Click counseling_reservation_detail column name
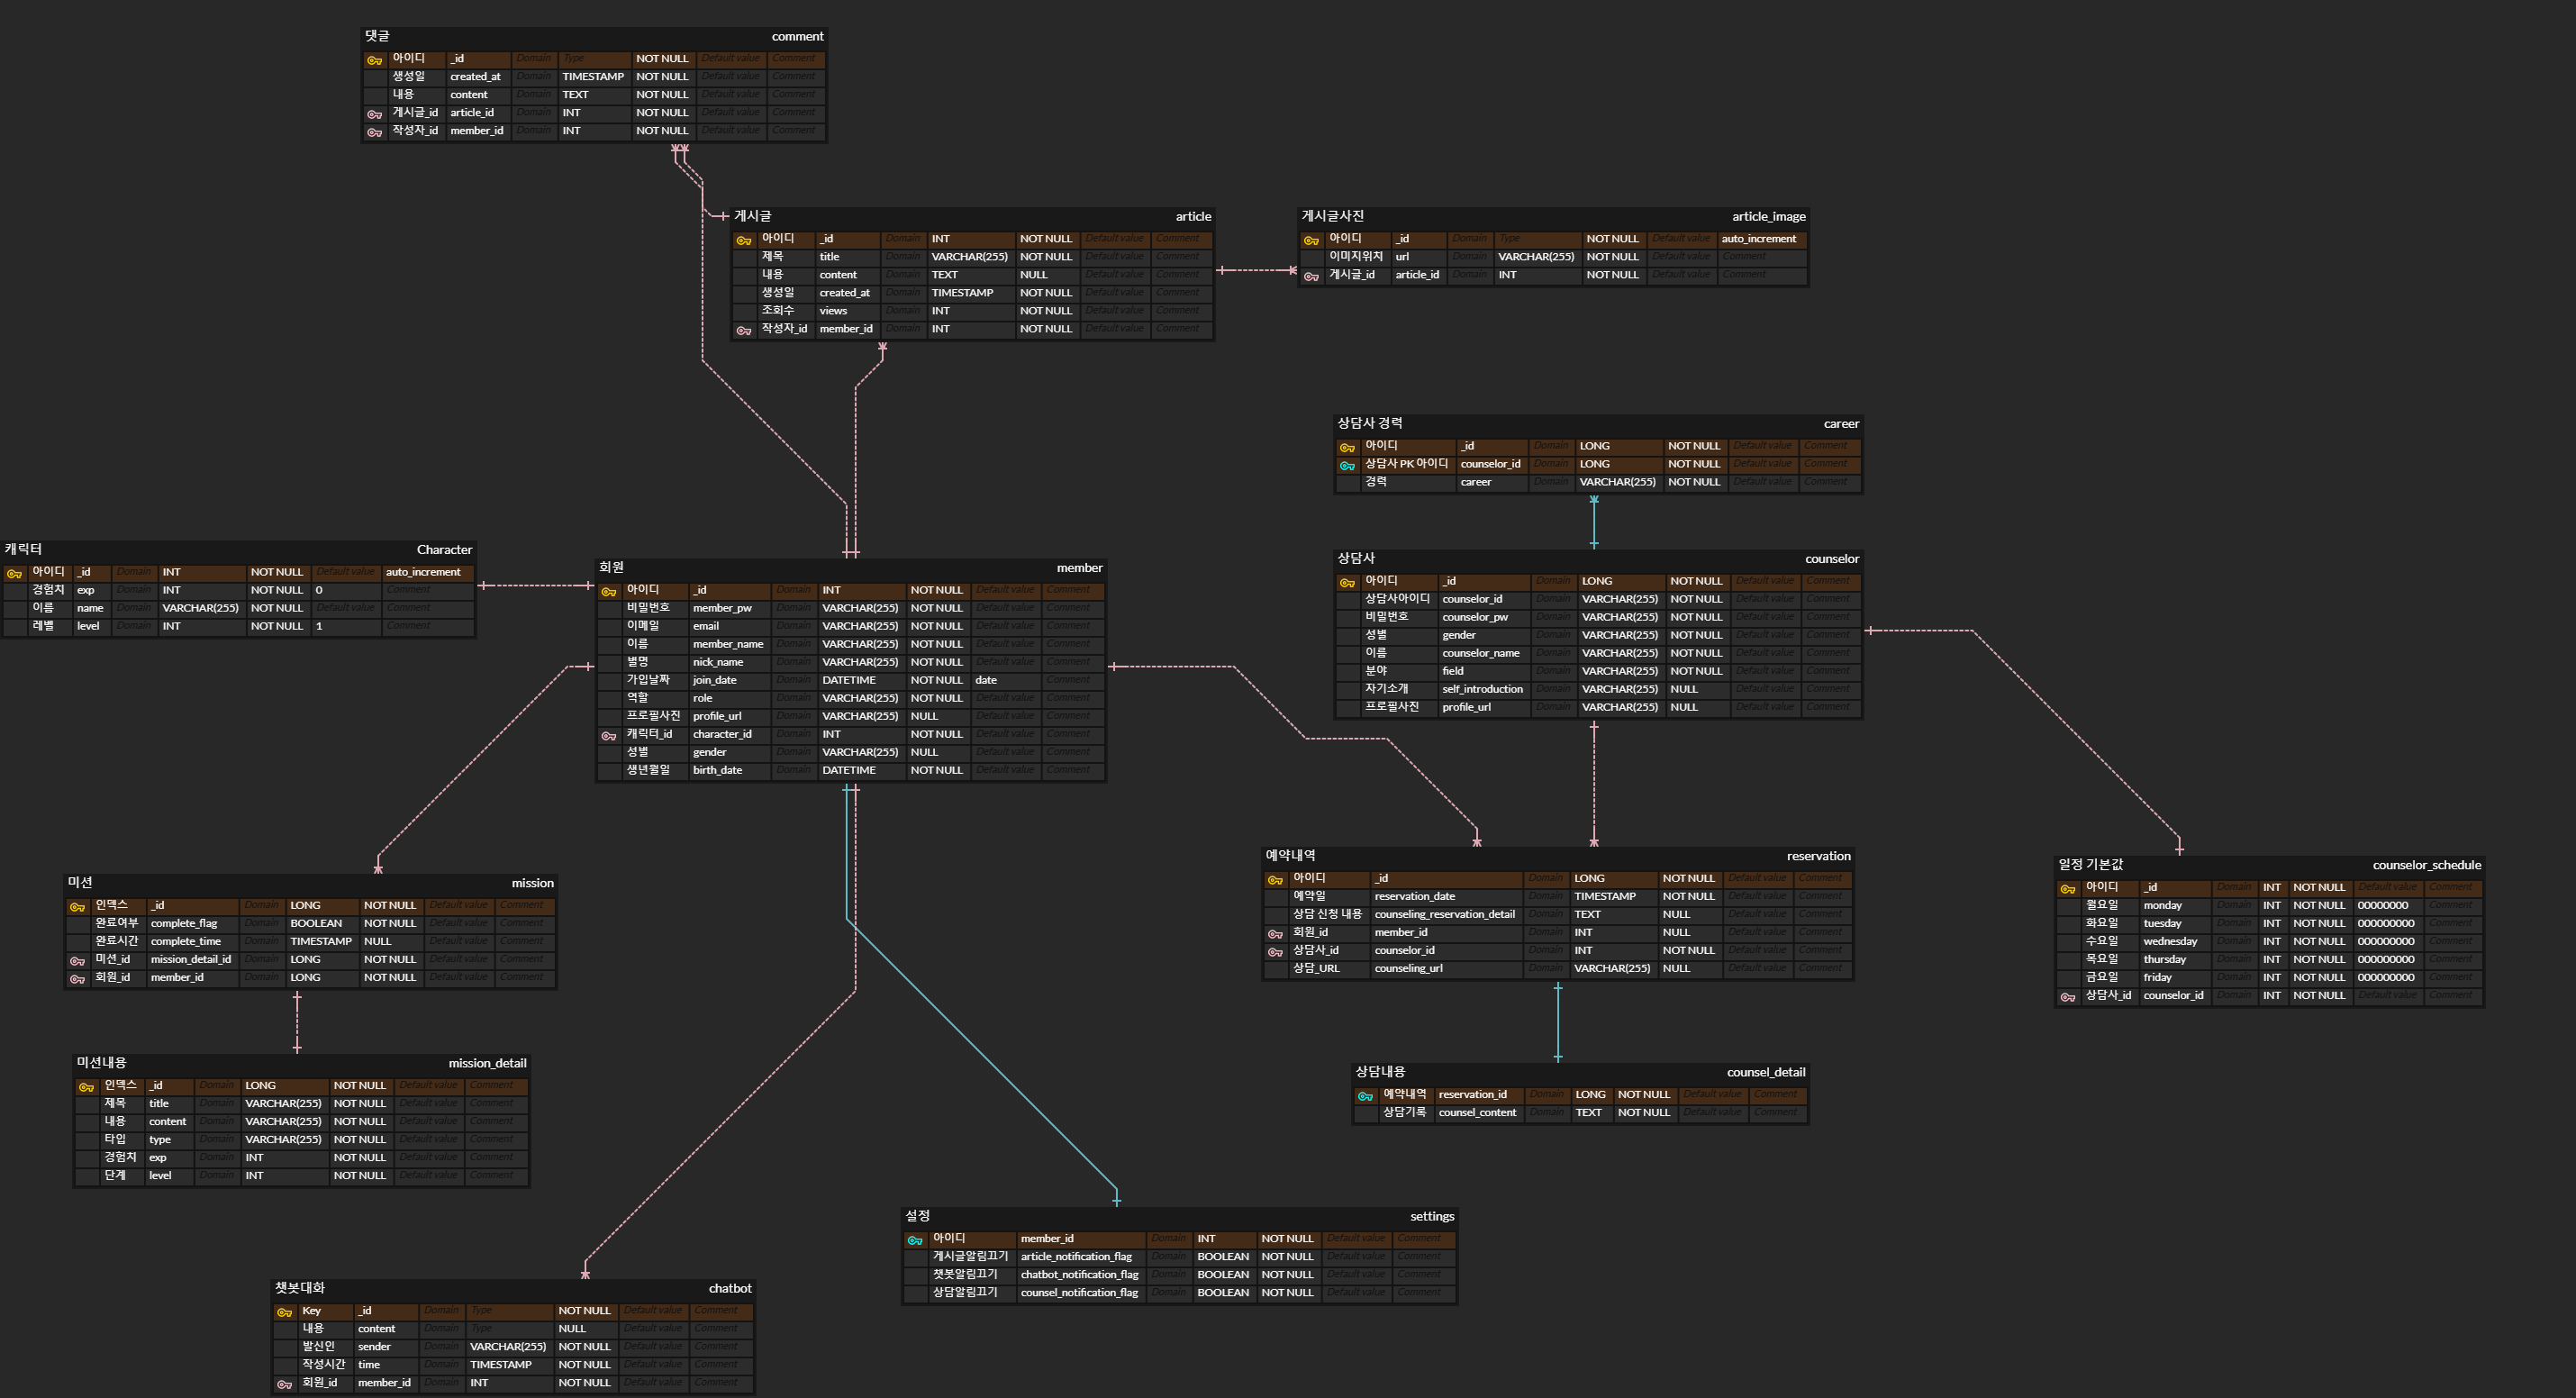The width and height of the screenshot is (2576, 1398). coord(1444,913)
